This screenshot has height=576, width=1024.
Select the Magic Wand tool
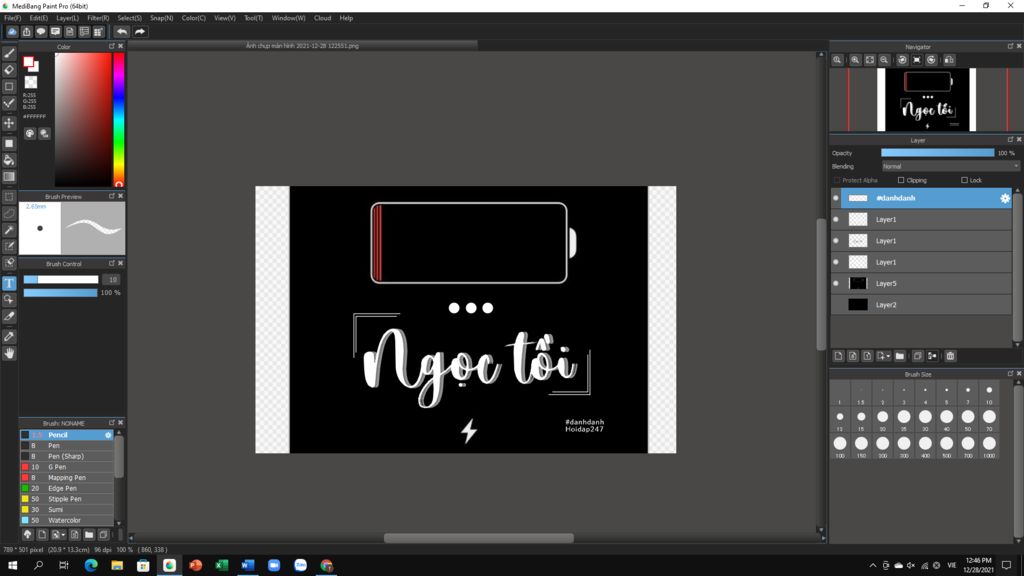coord(9,230)
